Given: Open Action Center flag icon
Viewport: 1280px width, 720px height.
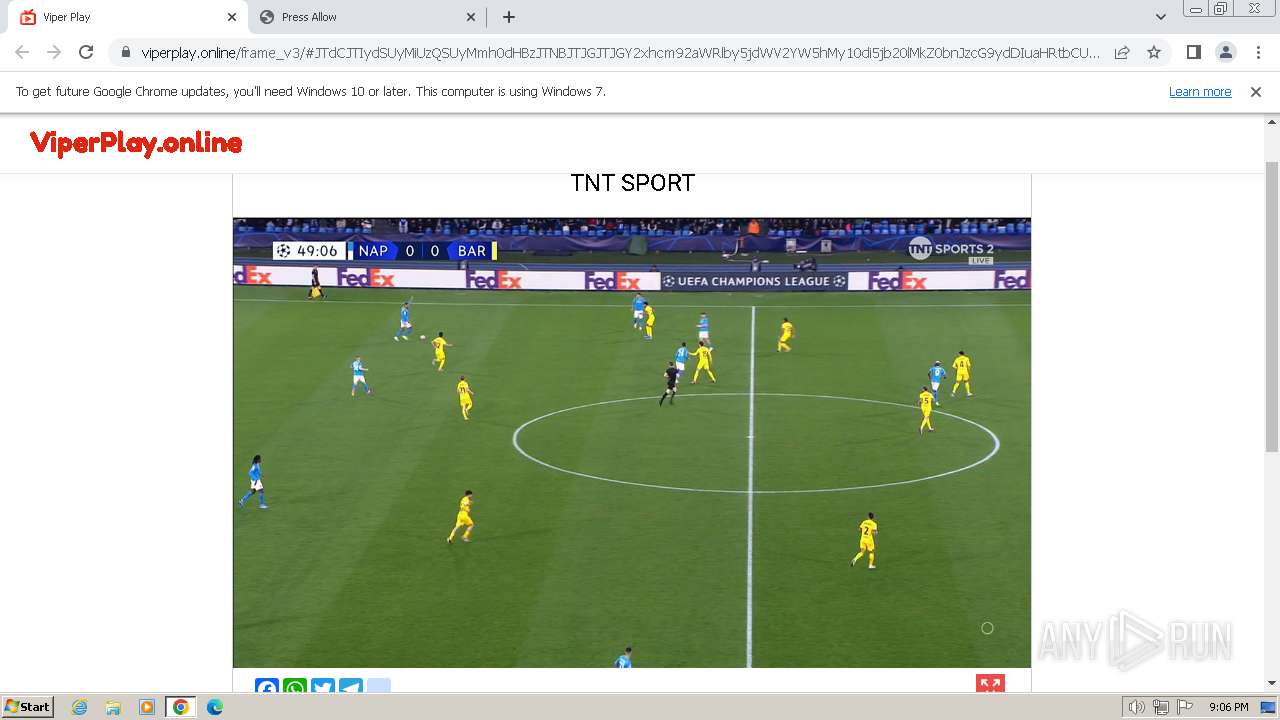Looking at the screenshot, I should pyautogui.click(x=1185, y=707).
